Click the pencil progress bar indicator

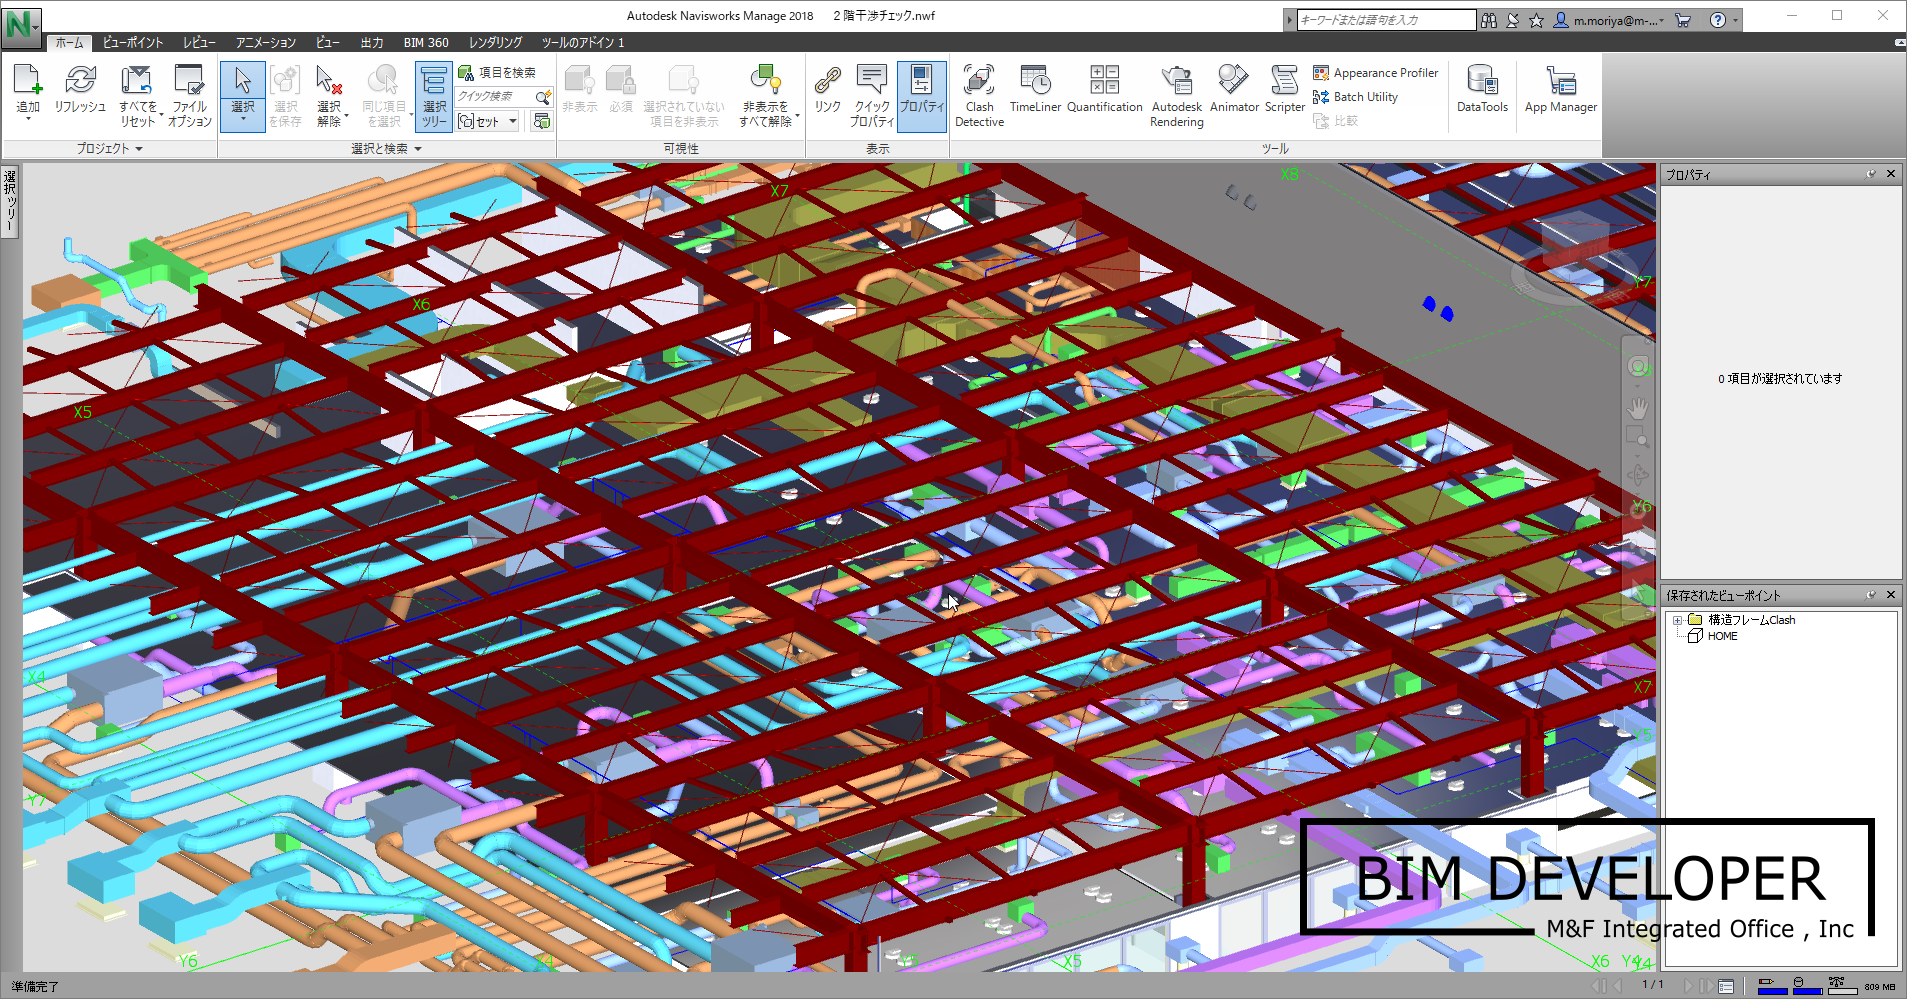(x=1772, y=986)
